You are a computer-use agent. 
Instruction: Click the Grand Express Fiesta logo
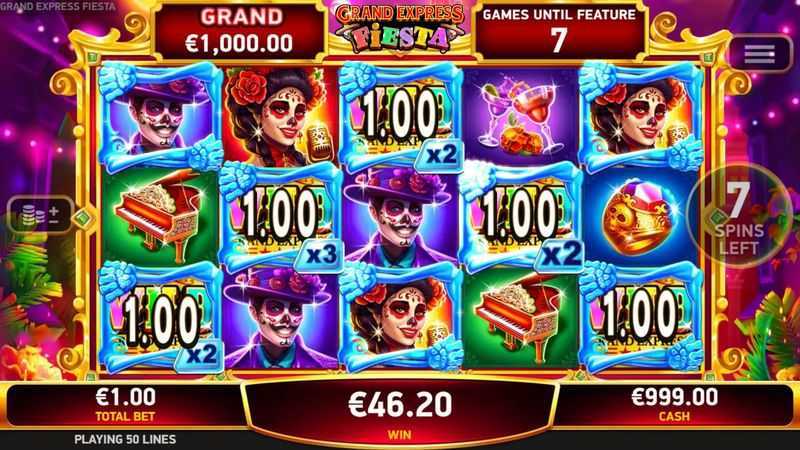point(399,29)
